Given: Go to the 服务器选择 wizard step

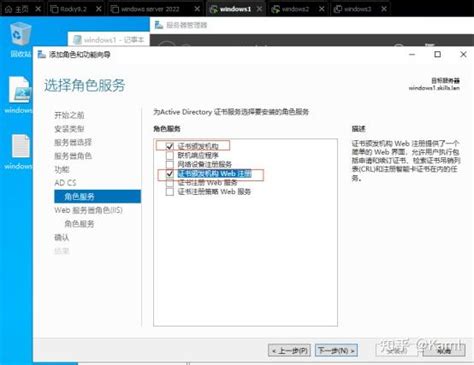Looking at the screenshot, I should tap(73, 142).
